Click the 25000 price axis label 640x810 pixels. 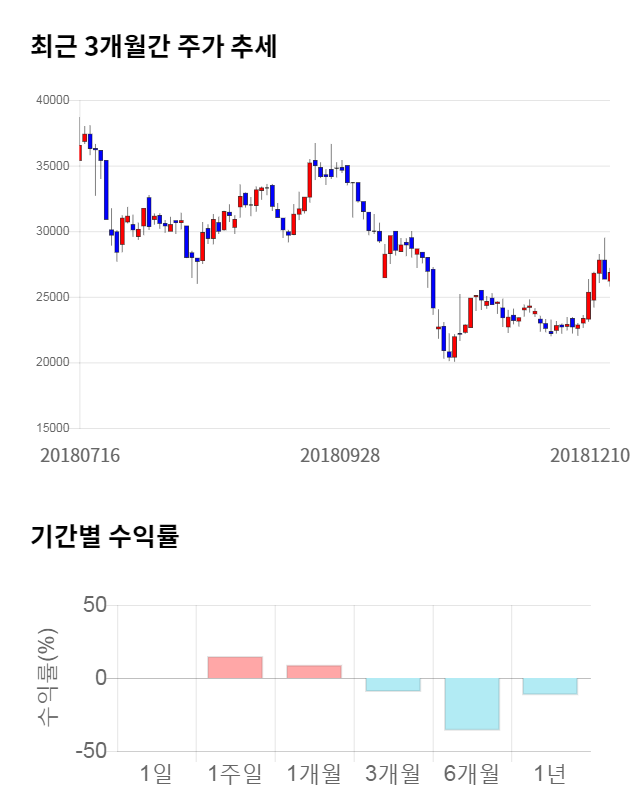click(x=52, y=297)
